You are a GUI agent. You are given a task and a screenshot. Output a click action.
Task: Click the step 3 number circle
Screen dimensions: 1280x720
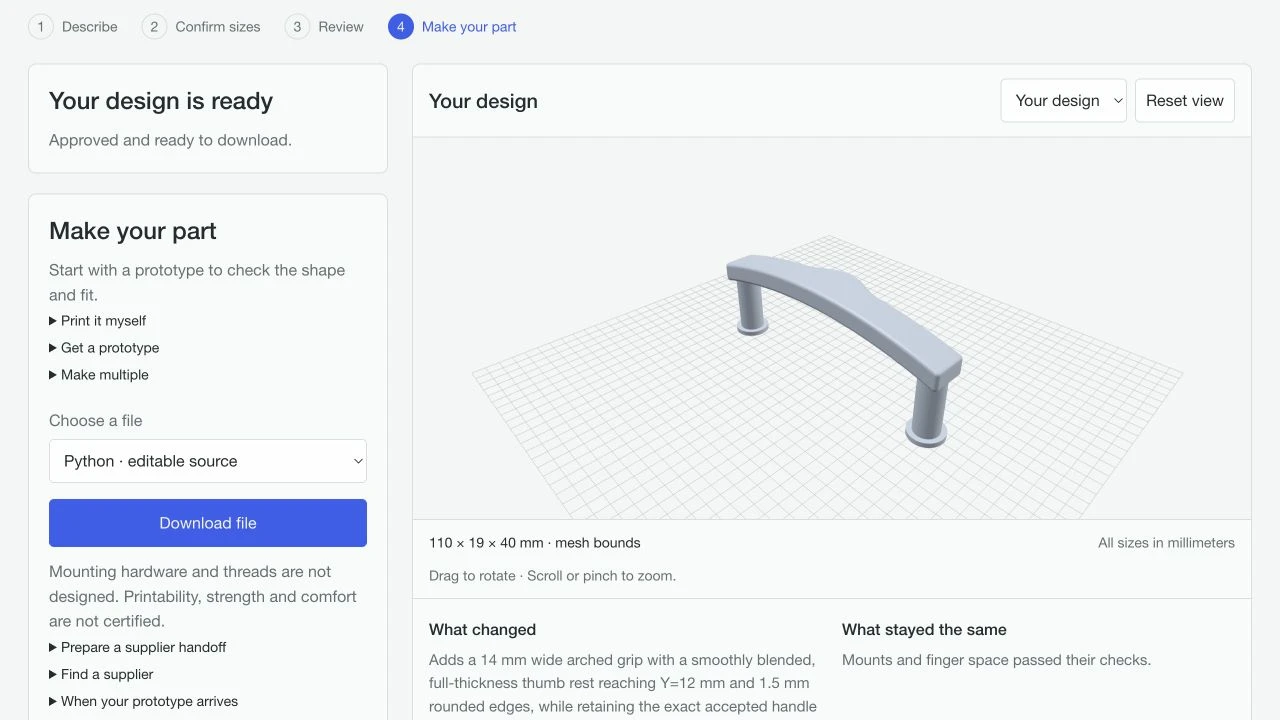(297, 27)
